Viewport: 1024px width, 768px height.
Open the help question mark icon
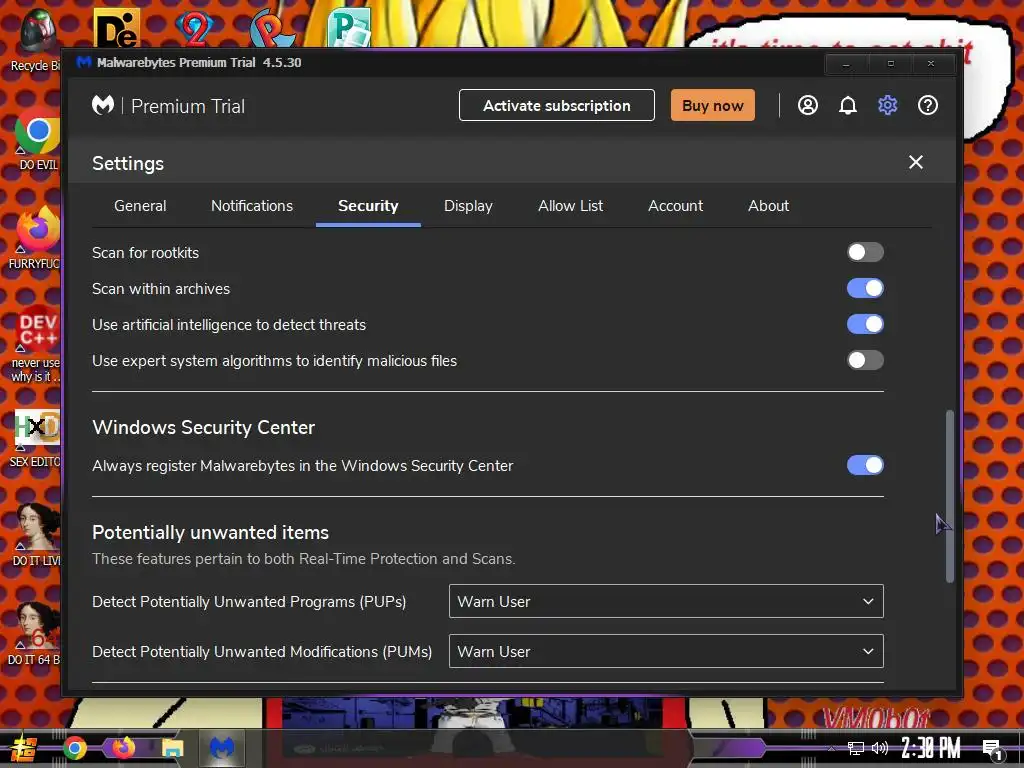pos(927,105)
